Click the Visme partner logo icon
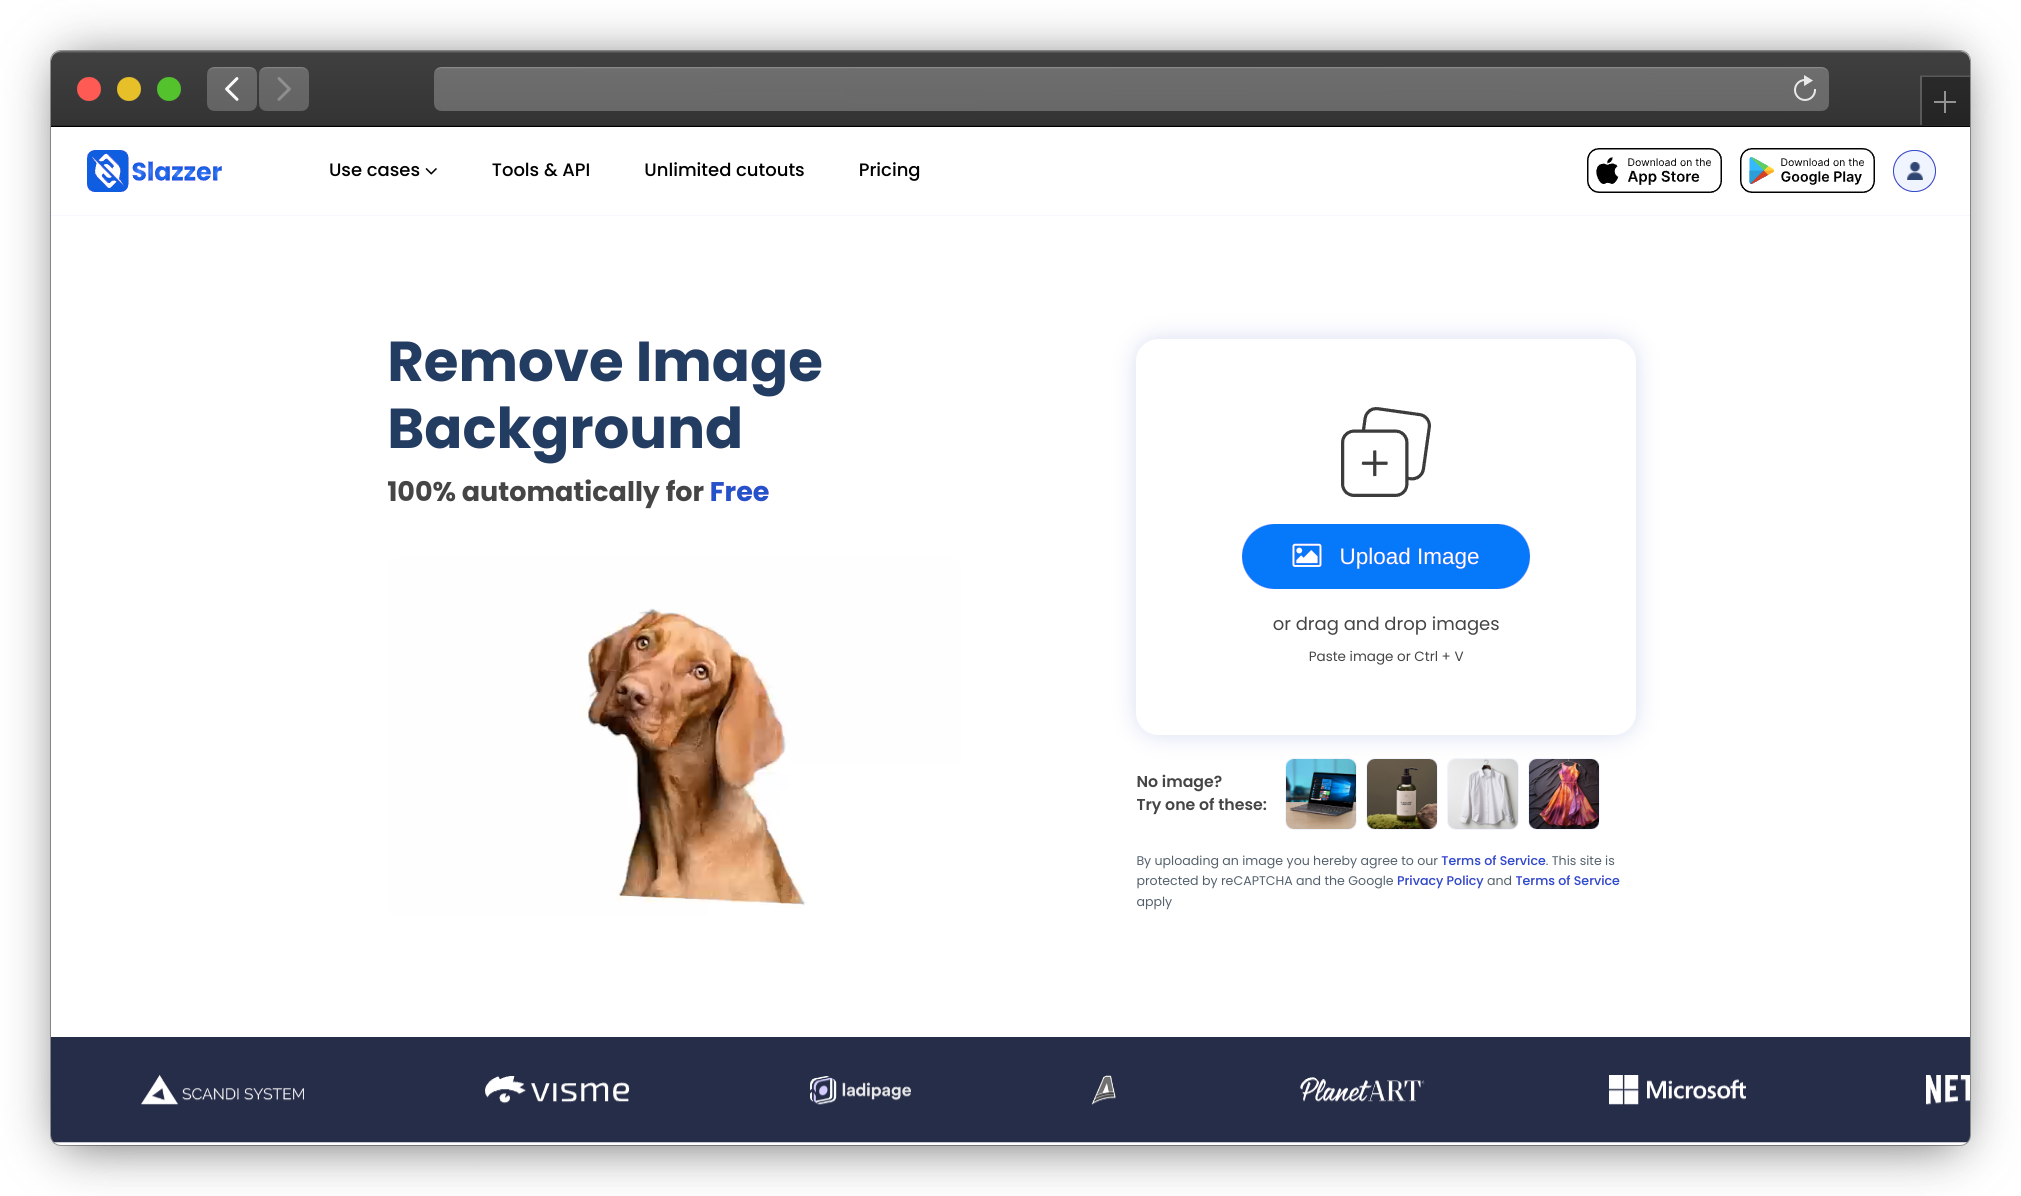The image size is (2021, 1196). (x=505, y=1089)
